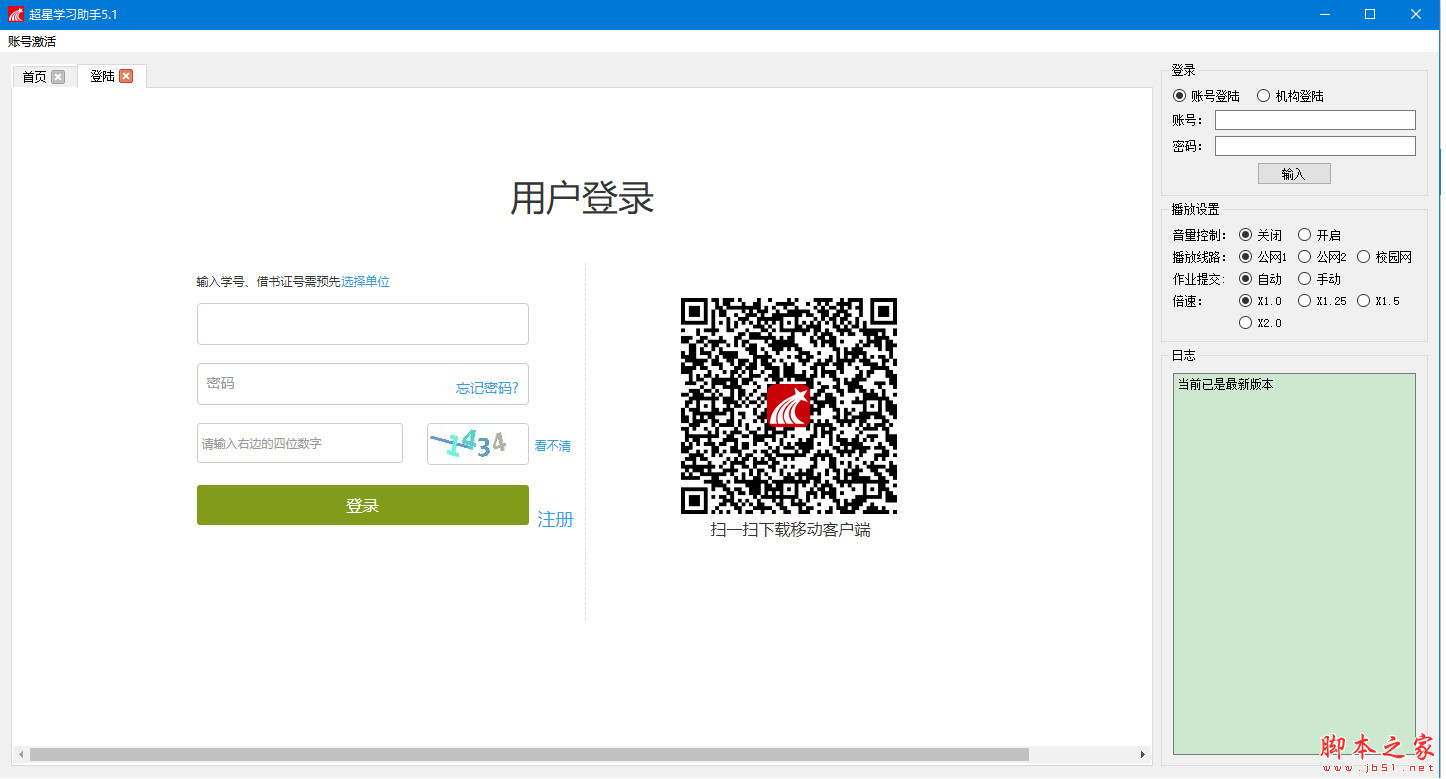Click the 看不清 captcha refresh link
This screenshot has width=1446, height=779.
552,446
